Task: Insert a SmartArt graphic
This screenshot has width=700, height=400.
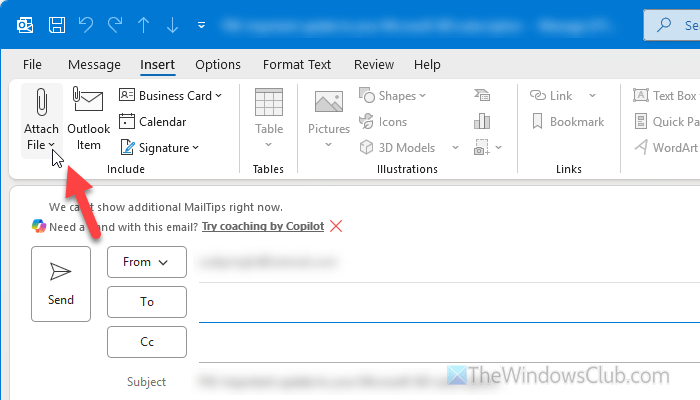Action: (x=482, y=95)
